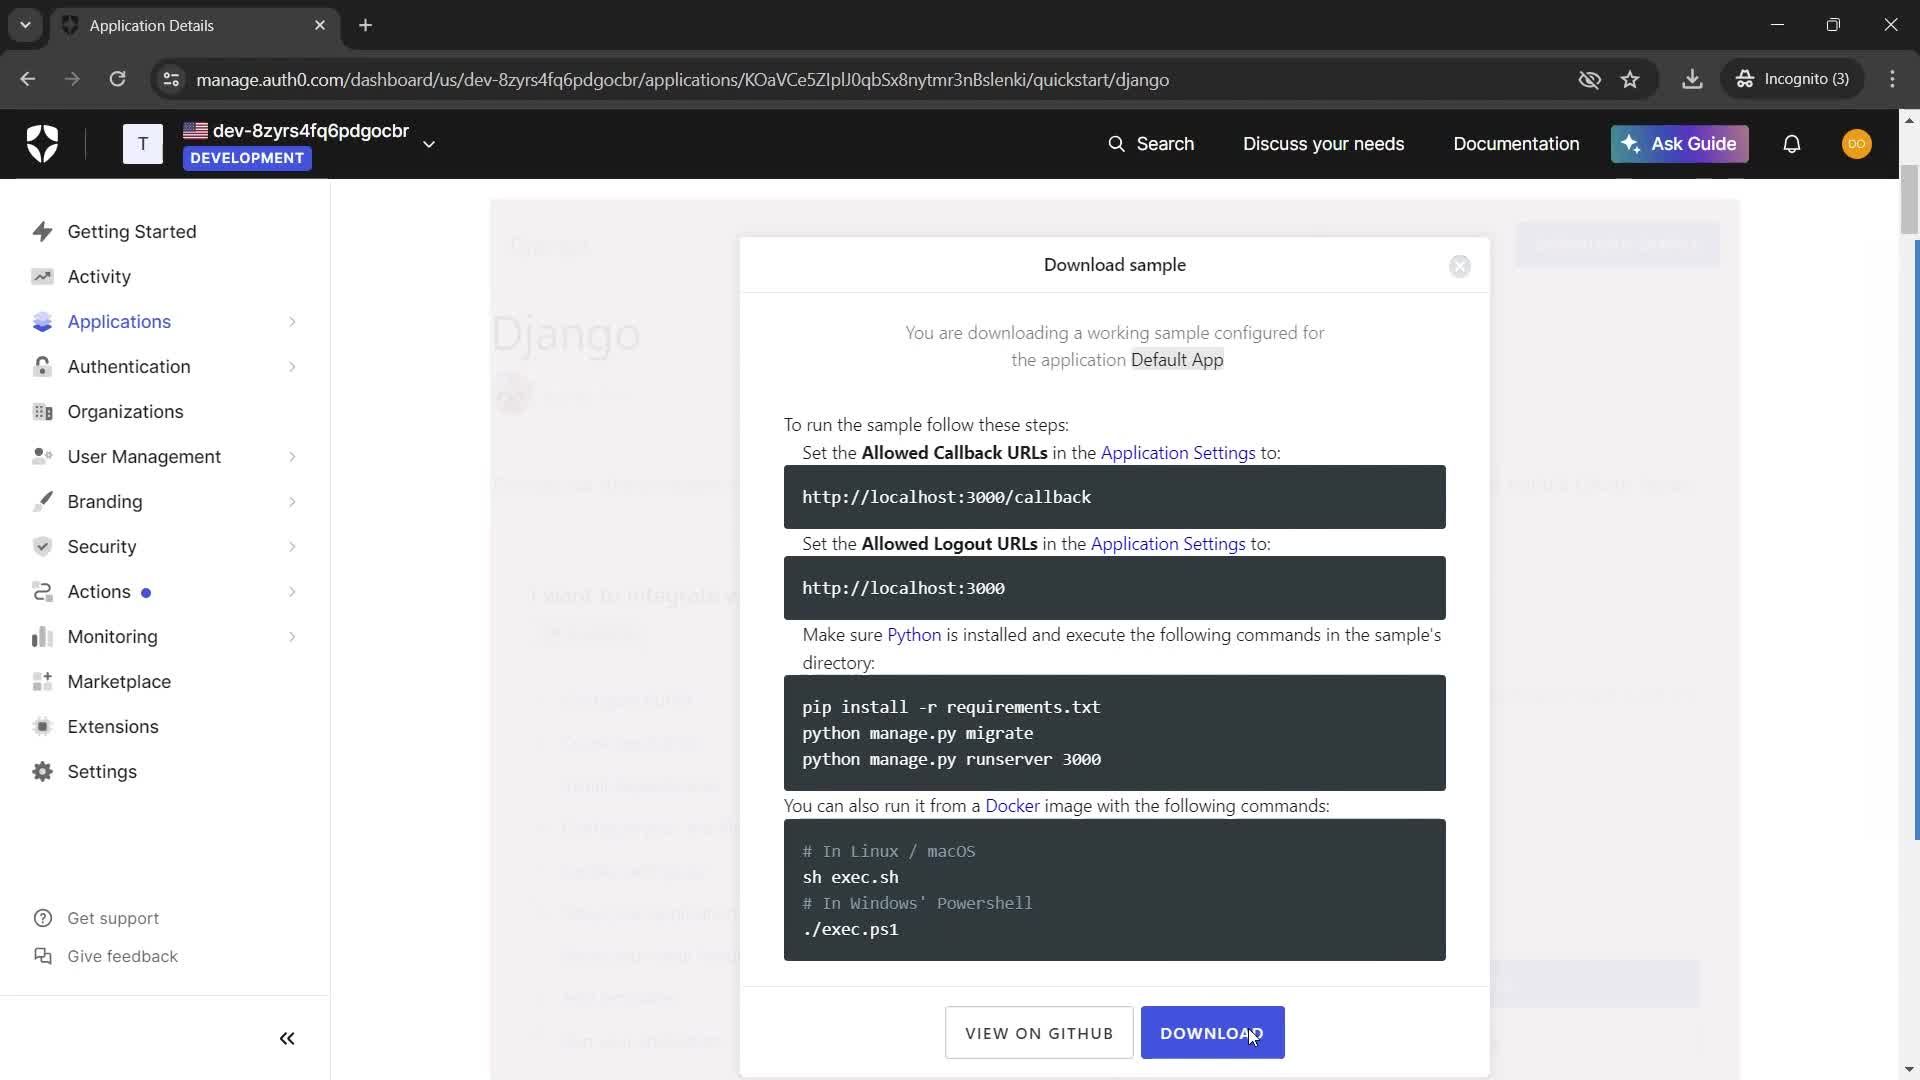Image resolution: width=1920 pixels, height=1080 pixels.
Task: Click the Applications layers icon
Action: (x=42, y=322)
